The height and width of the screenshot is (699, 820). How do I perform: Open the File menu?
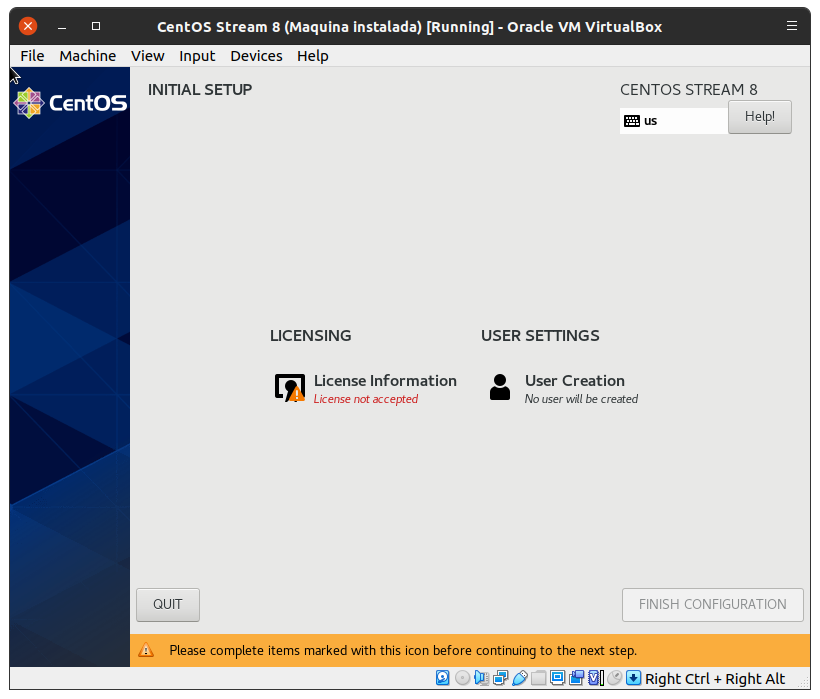click(x=32, y=56)
